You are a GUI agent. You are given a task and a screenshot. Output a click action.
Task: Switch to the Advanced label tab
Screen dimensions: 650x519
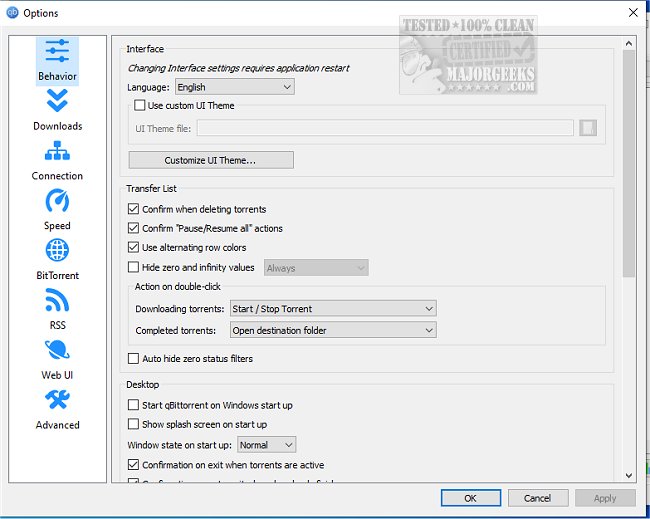[57, 425]
